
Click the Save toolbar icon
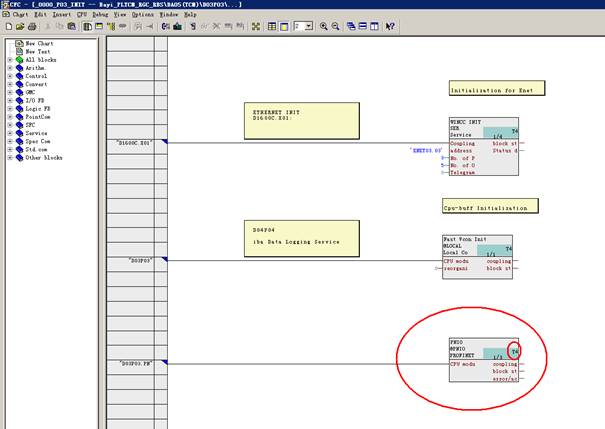coord(30,26)
